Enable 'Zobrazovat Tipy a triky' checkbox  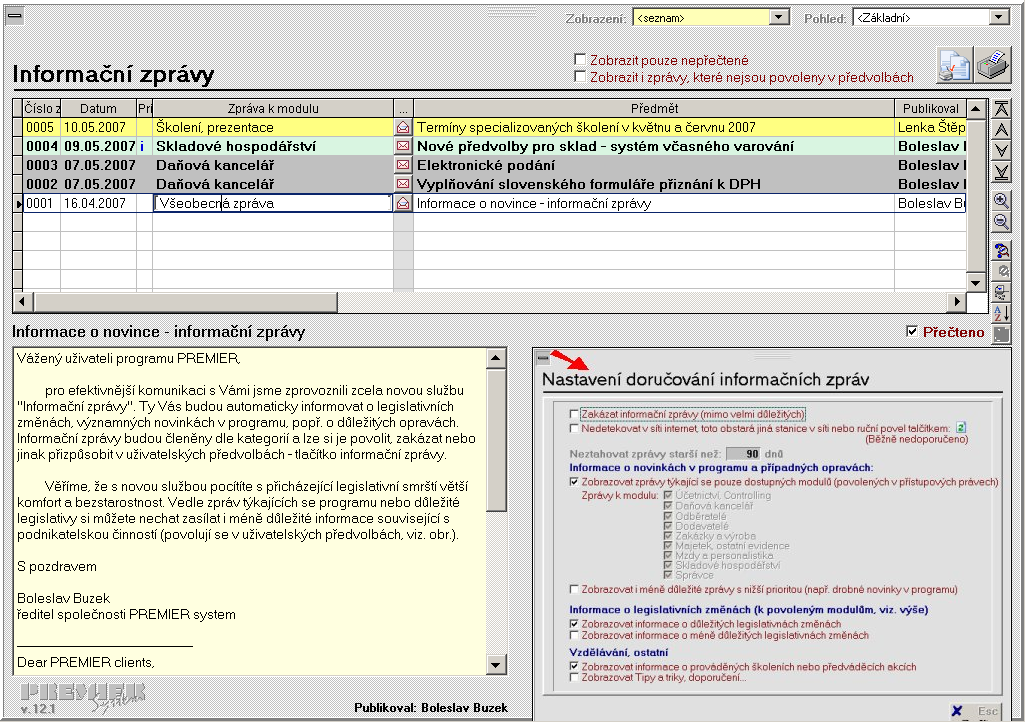(574, 678)
